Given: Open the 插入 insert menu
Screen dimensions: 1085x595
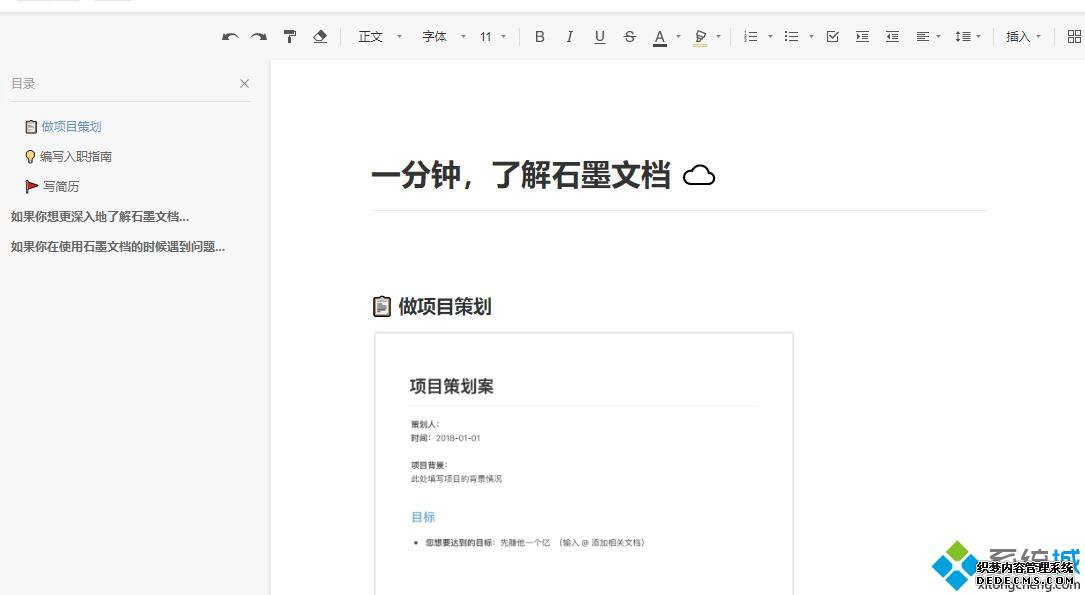Looking at the screenshot, I should click(1023, 37).
